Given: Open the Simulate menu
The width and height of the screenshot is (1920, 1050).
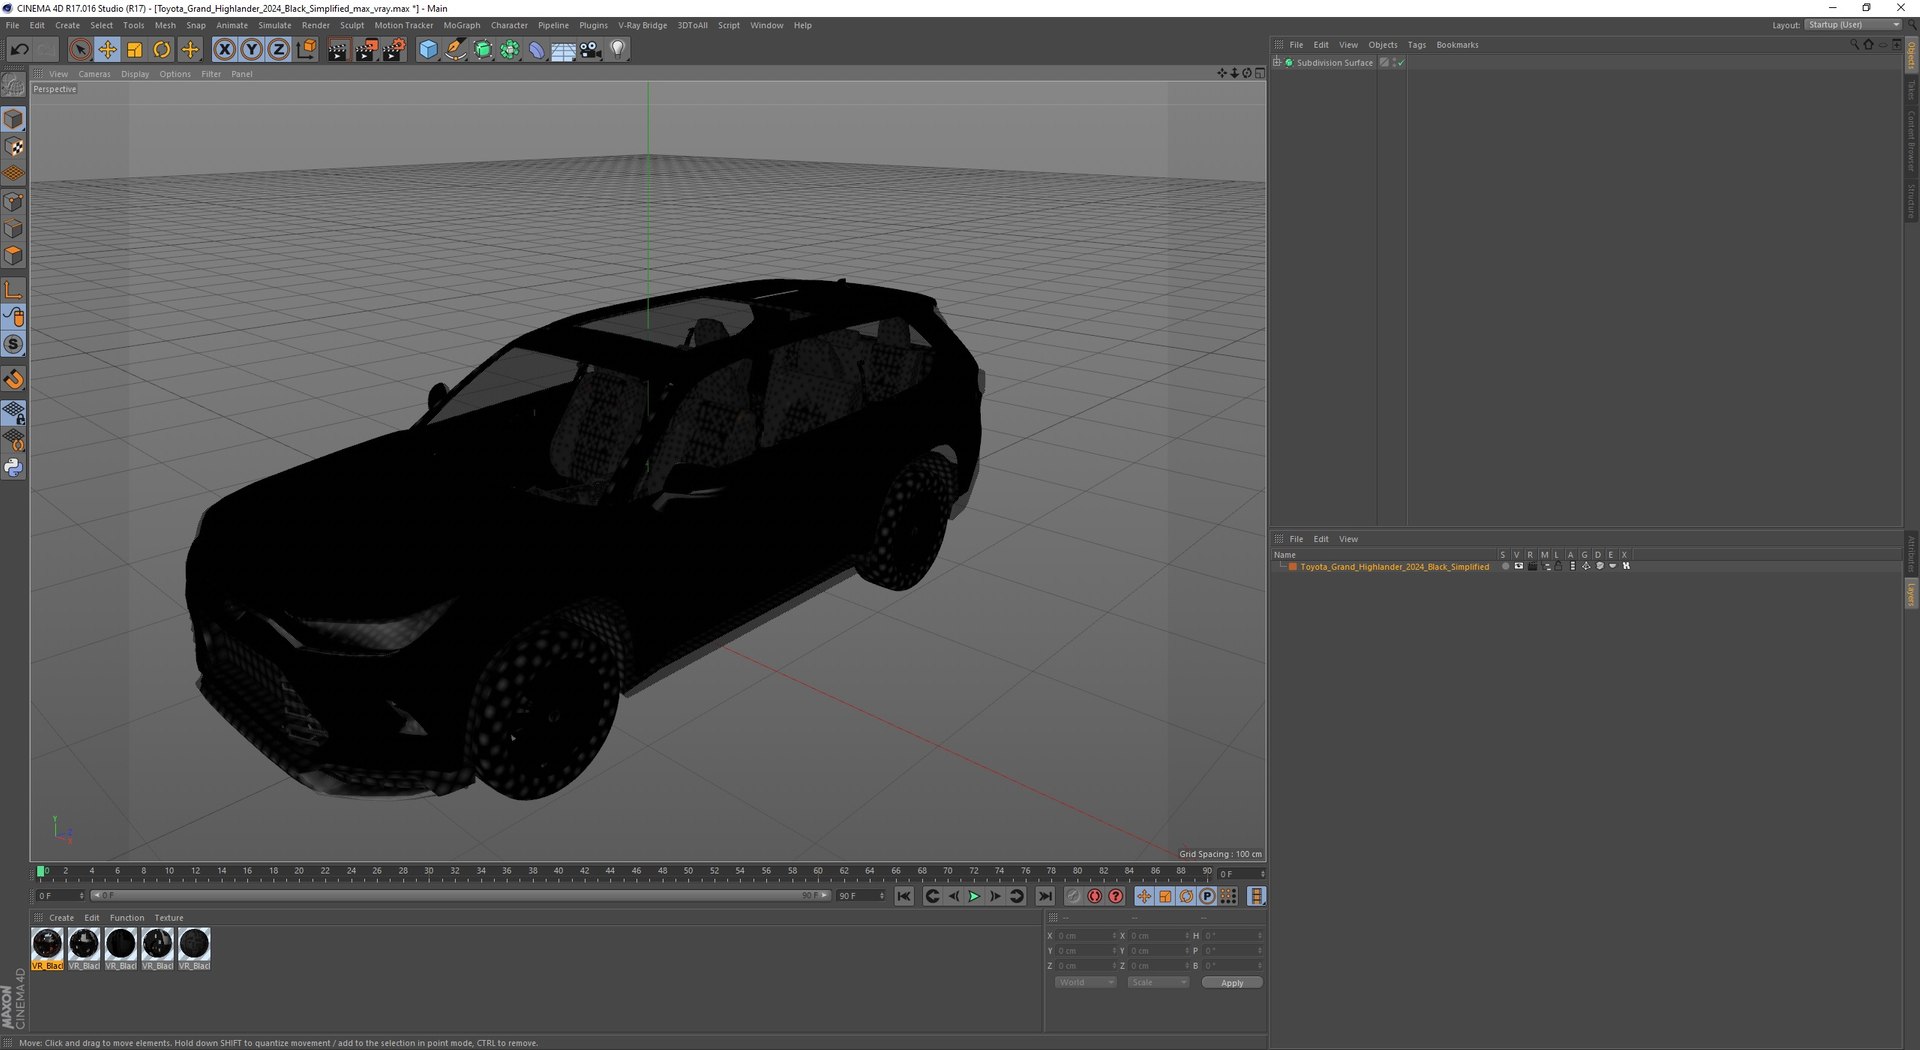Looking at the screenshot, I should tap(275, 25).
